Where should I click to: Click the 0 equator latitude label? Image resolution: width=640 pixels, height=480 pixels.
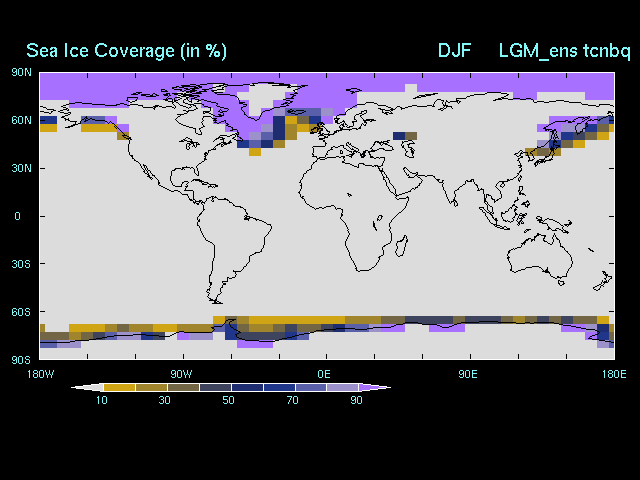pyautogui.click(x=17, y=216)
